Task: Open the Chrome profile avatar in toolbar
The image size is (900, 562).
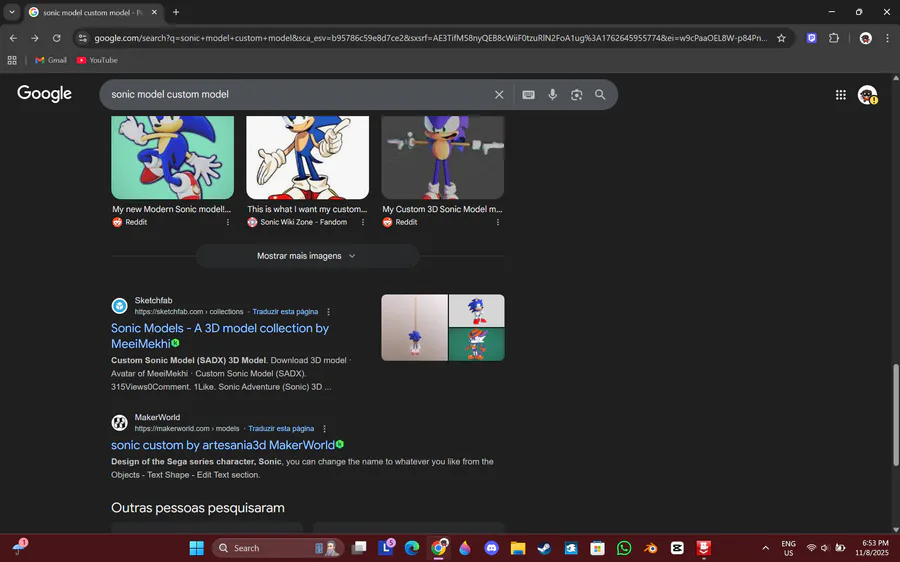Action: (866, 38)
